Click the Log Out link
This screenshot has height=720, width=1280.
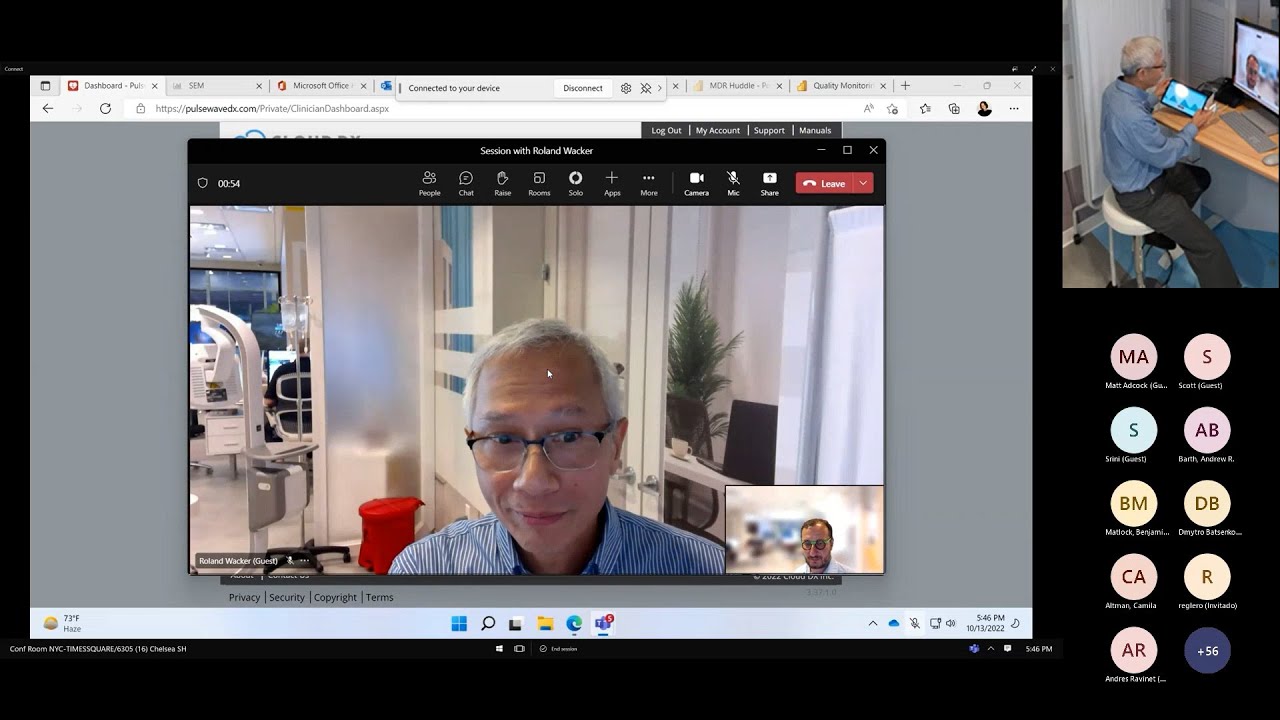(x=666, y=130)
